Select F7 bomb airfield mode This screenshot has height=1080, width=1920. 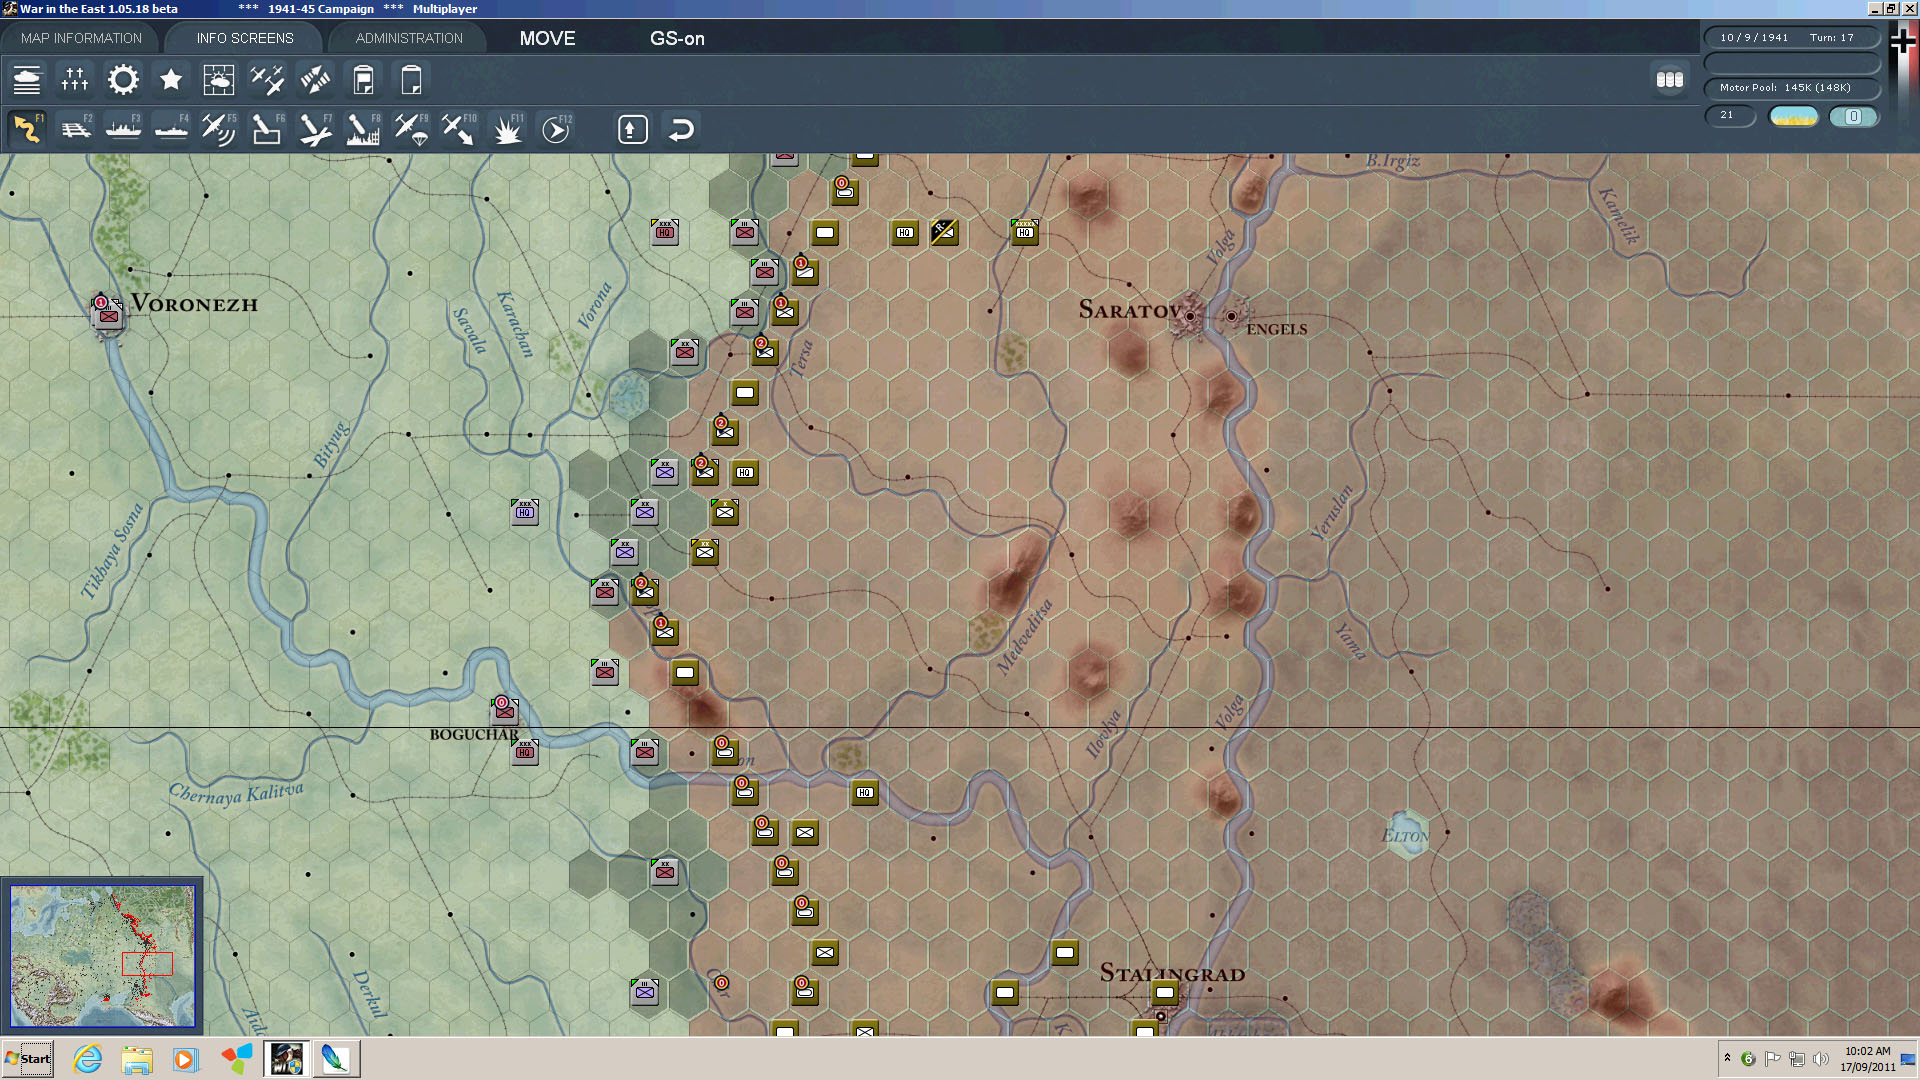pos(315,129)
